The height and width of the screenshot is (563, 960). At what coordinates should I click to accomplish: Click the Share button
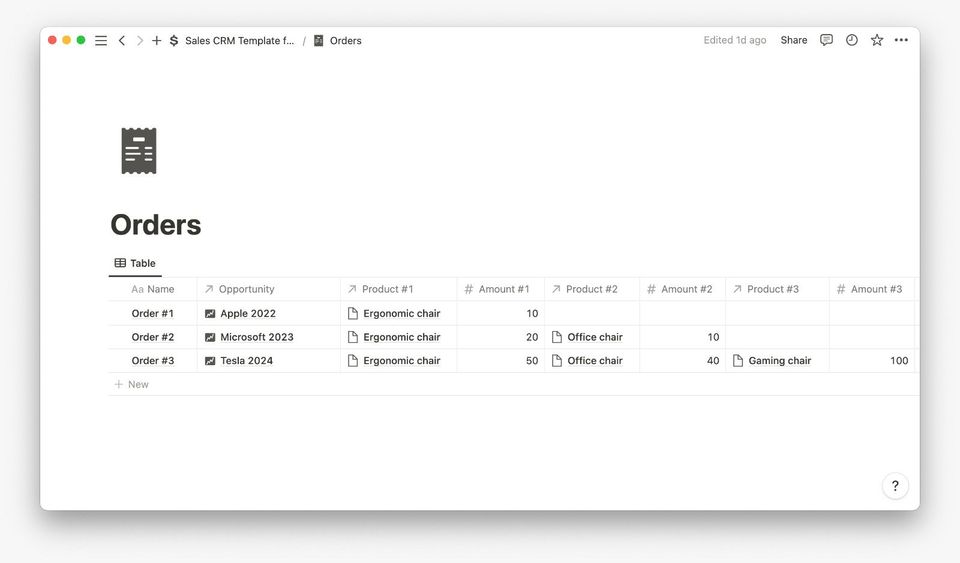click(794, 40)
